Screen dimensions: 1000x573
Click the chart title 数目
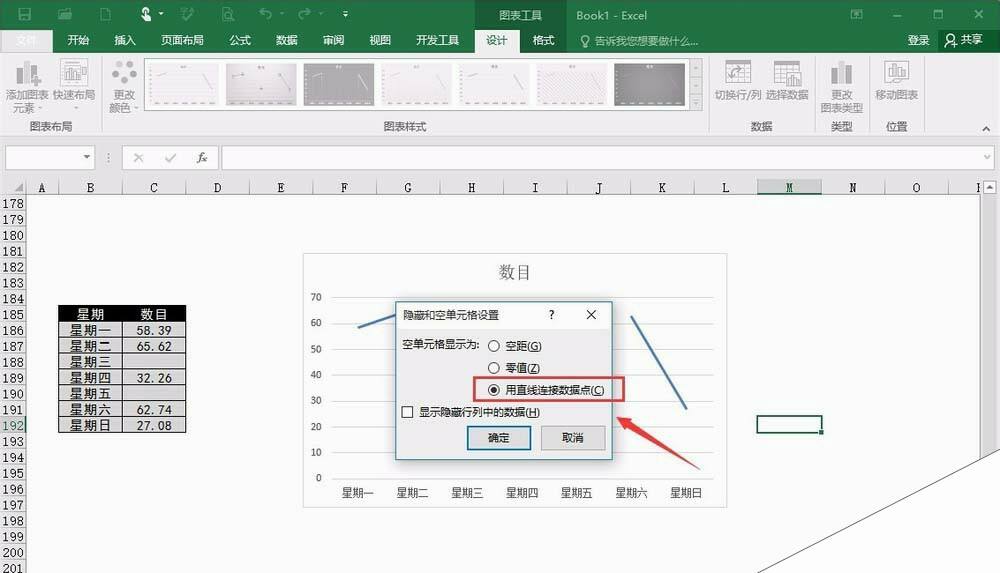point(515,272)
